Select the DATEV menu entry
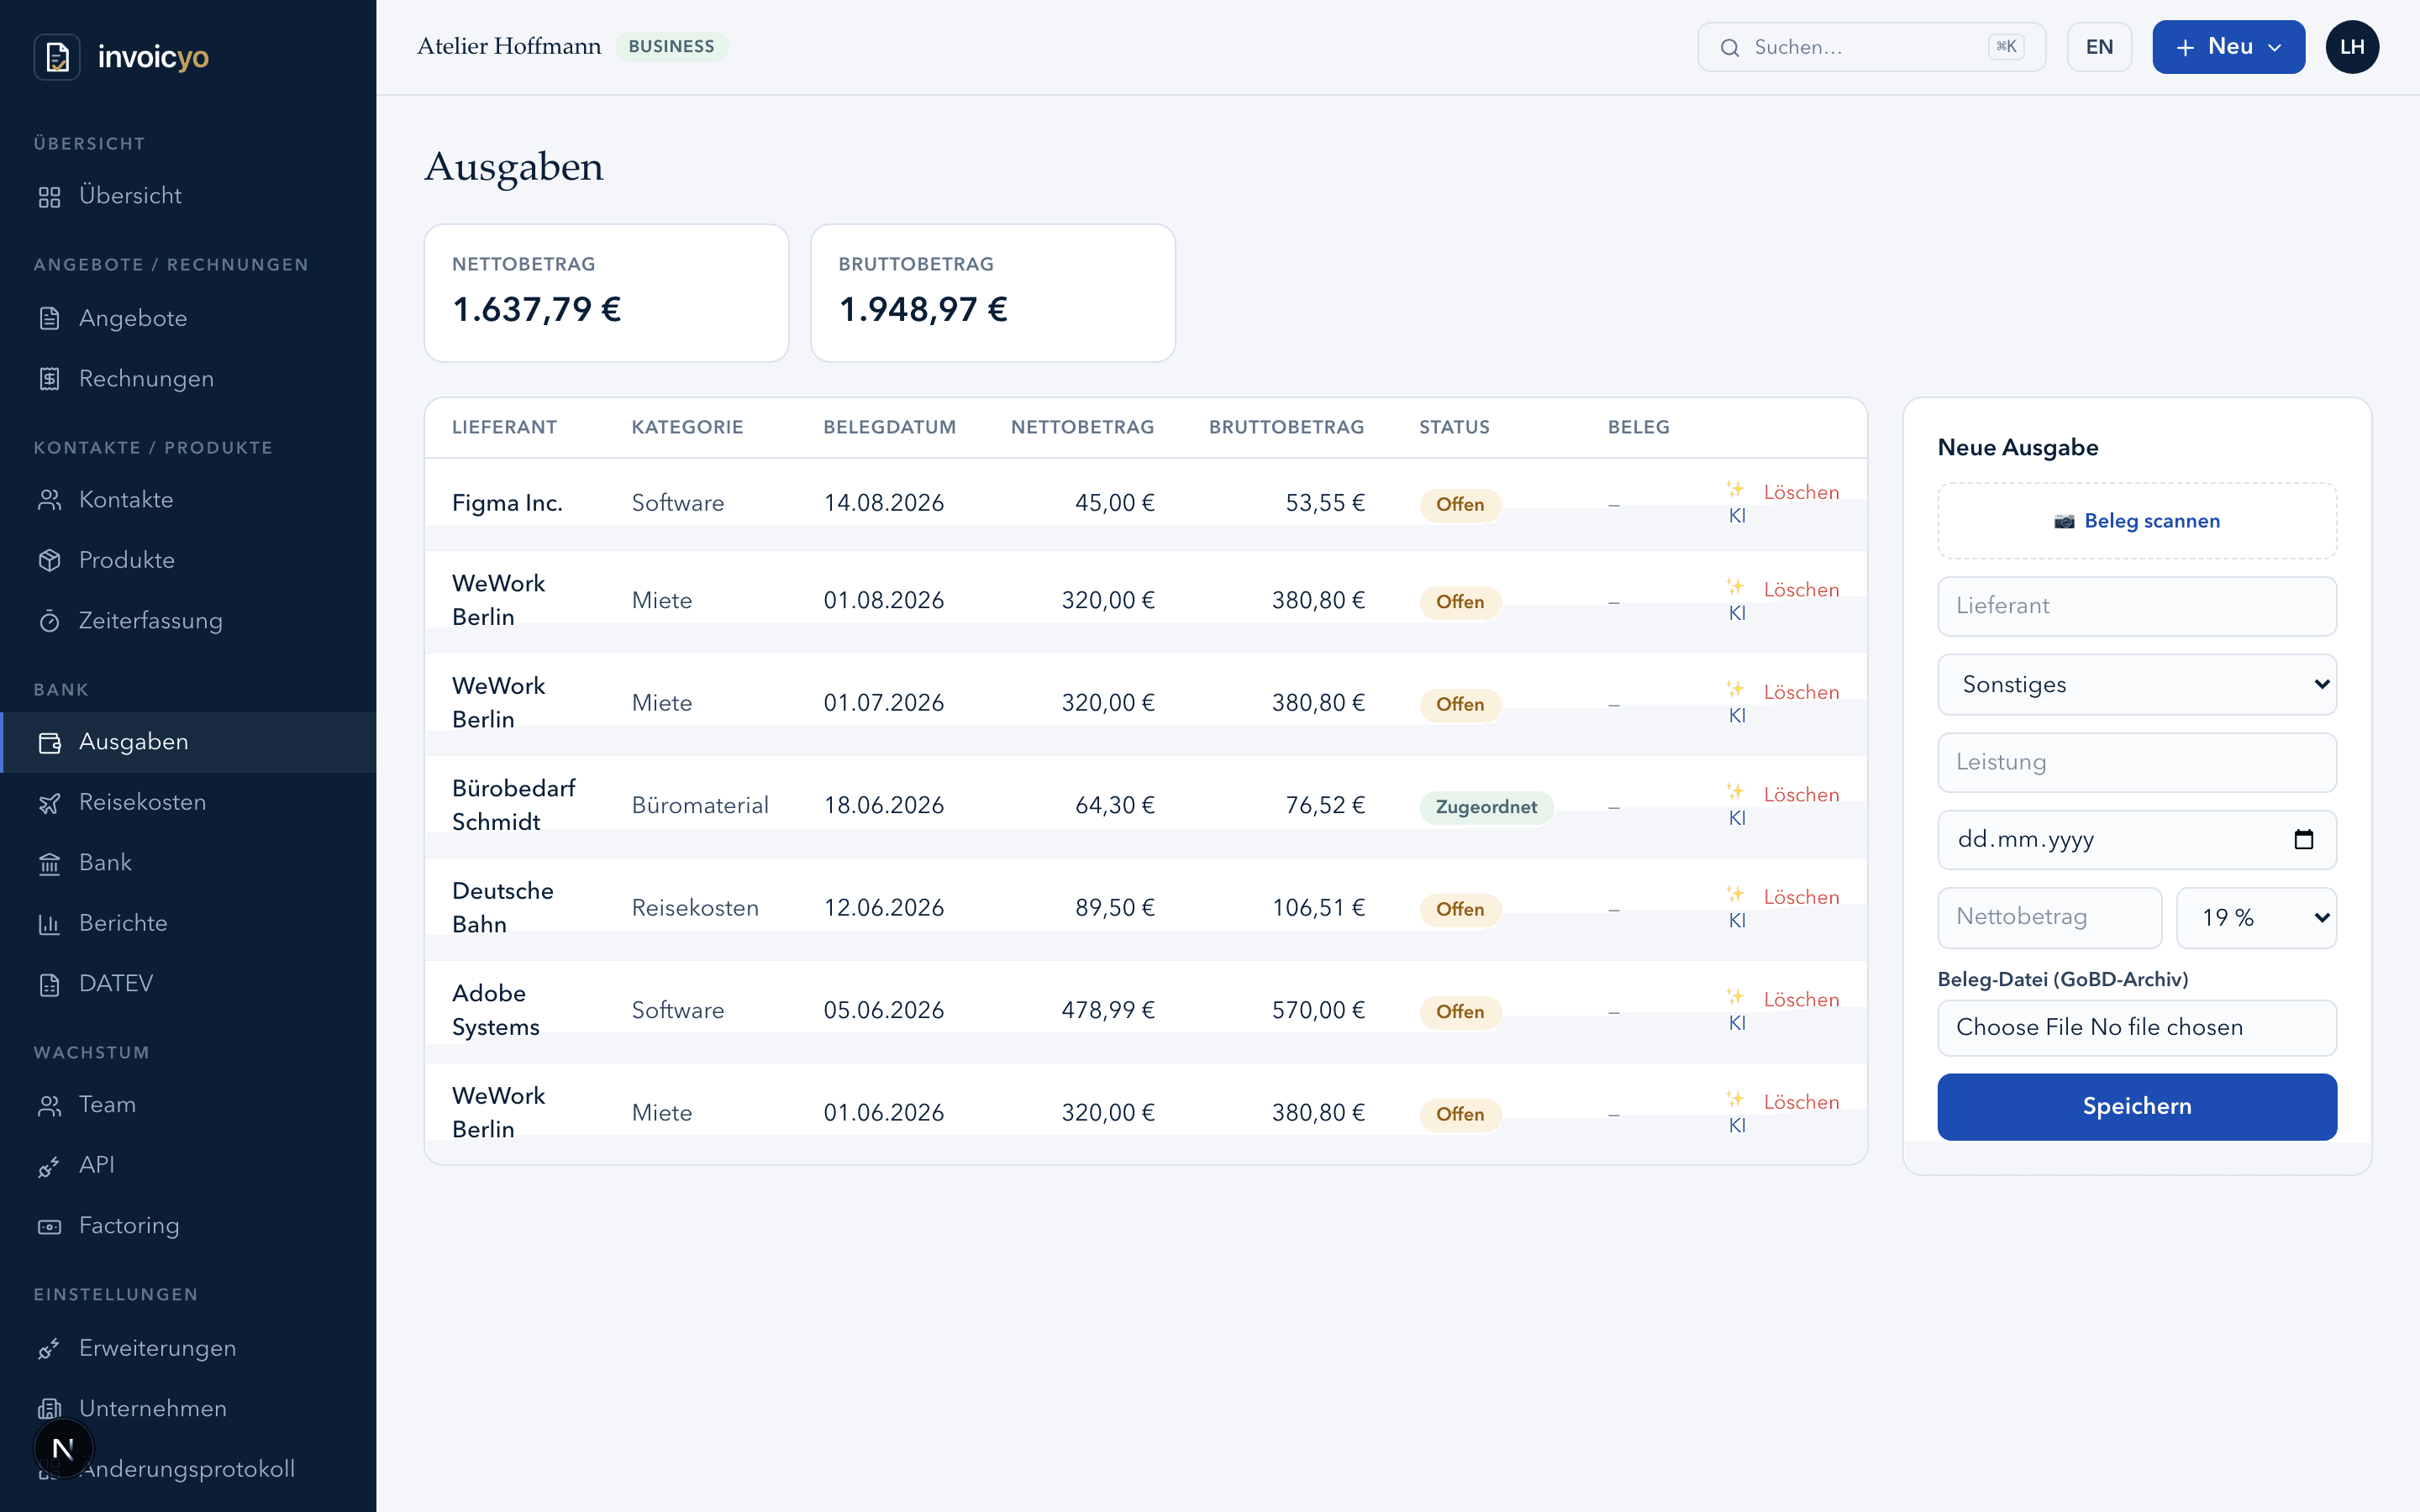This screenshot has width=2420, height=1512. click(188, 984)
